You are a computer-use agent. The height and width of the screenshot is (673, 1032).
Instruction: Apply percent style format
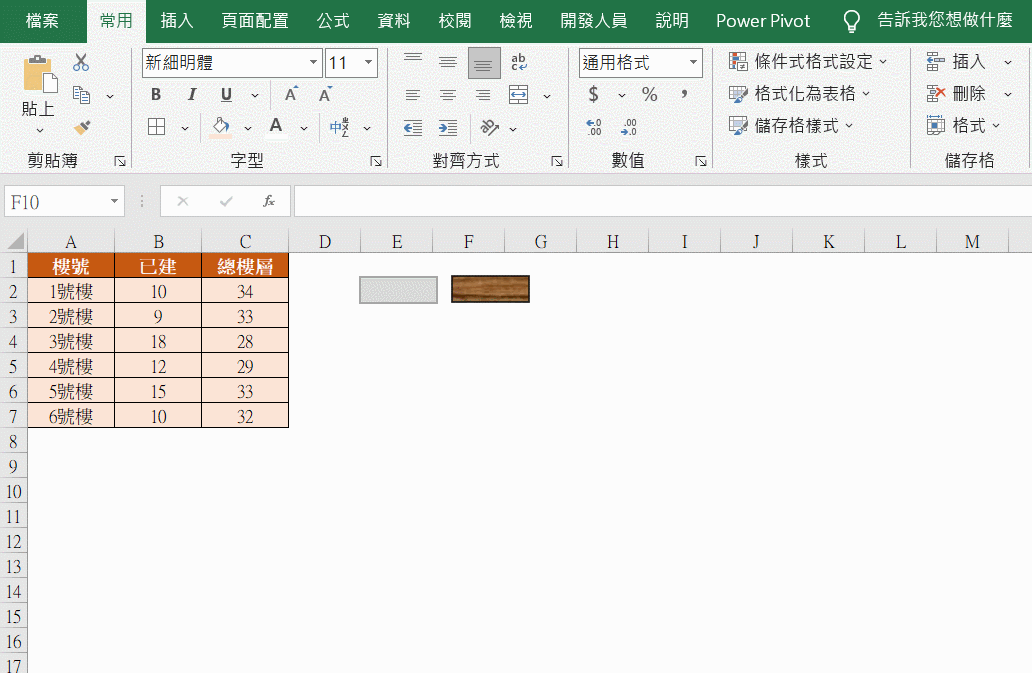click(x=650, y=95)
